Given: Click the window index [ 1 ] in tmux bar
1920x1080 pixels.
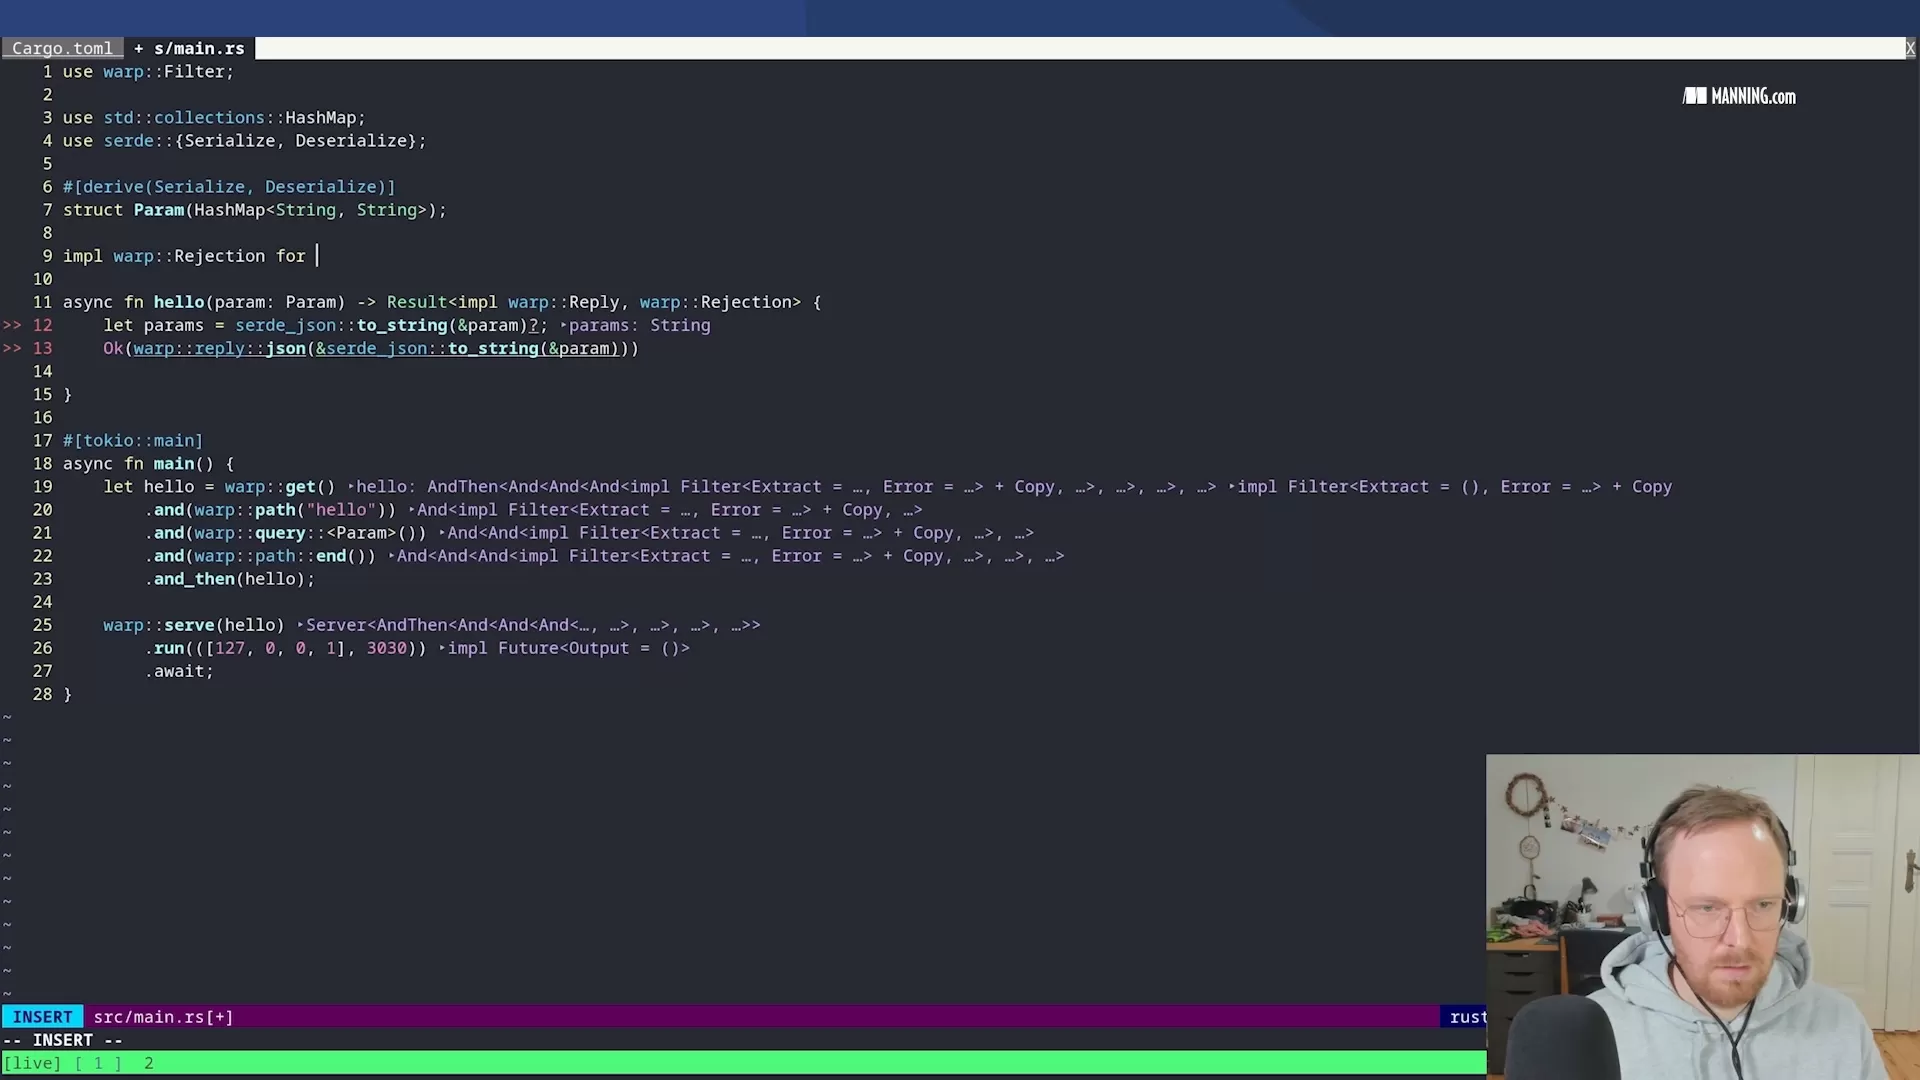Looking at the screenshot, I should [97, 1063].
